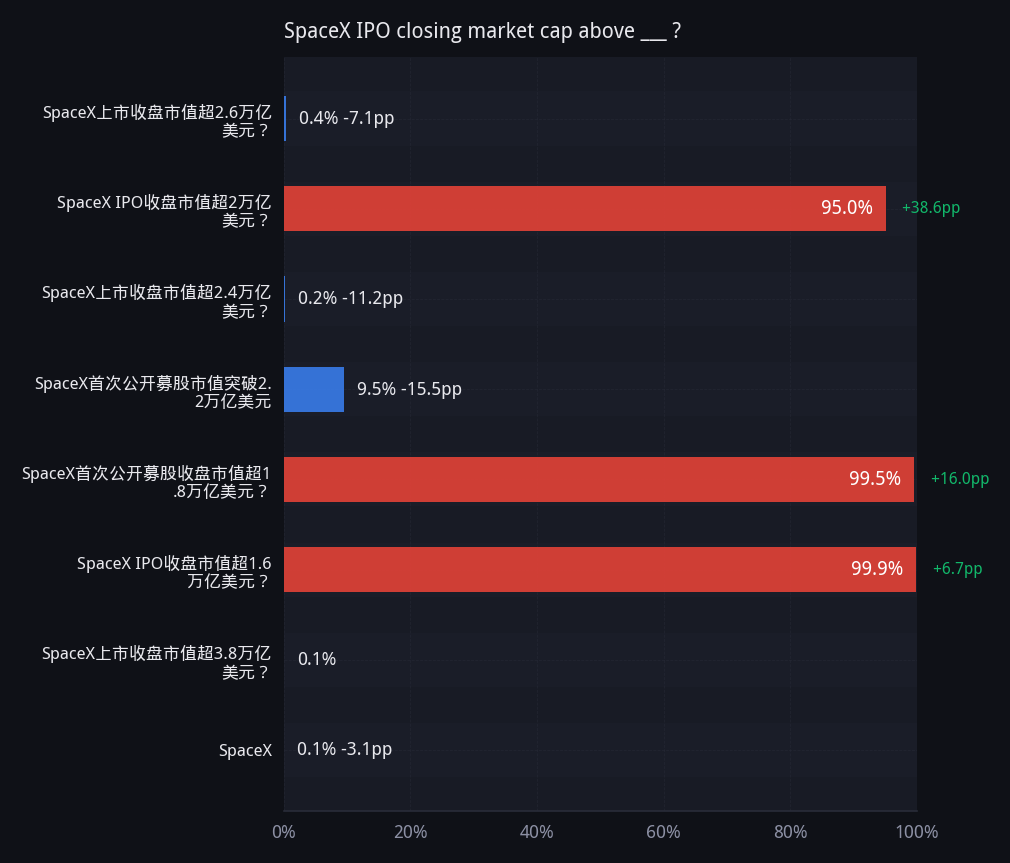Select the 0.4% -7.1pp value label
This screenshot has height=863, width=1010.
pyautogui.click(x=347, y=118)
